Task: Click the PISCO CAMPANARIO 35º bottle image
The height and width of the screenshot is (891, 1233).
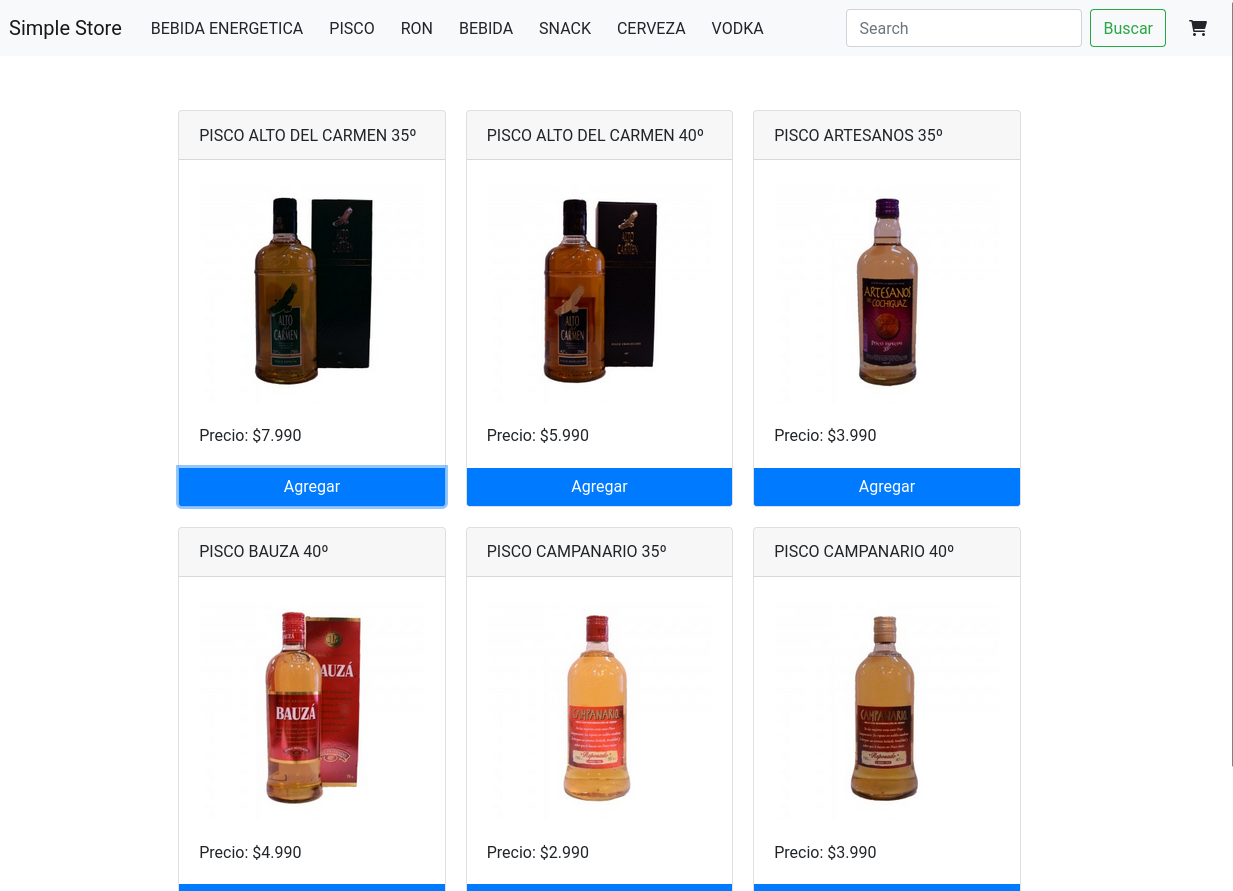Action: tap(599, 706)
